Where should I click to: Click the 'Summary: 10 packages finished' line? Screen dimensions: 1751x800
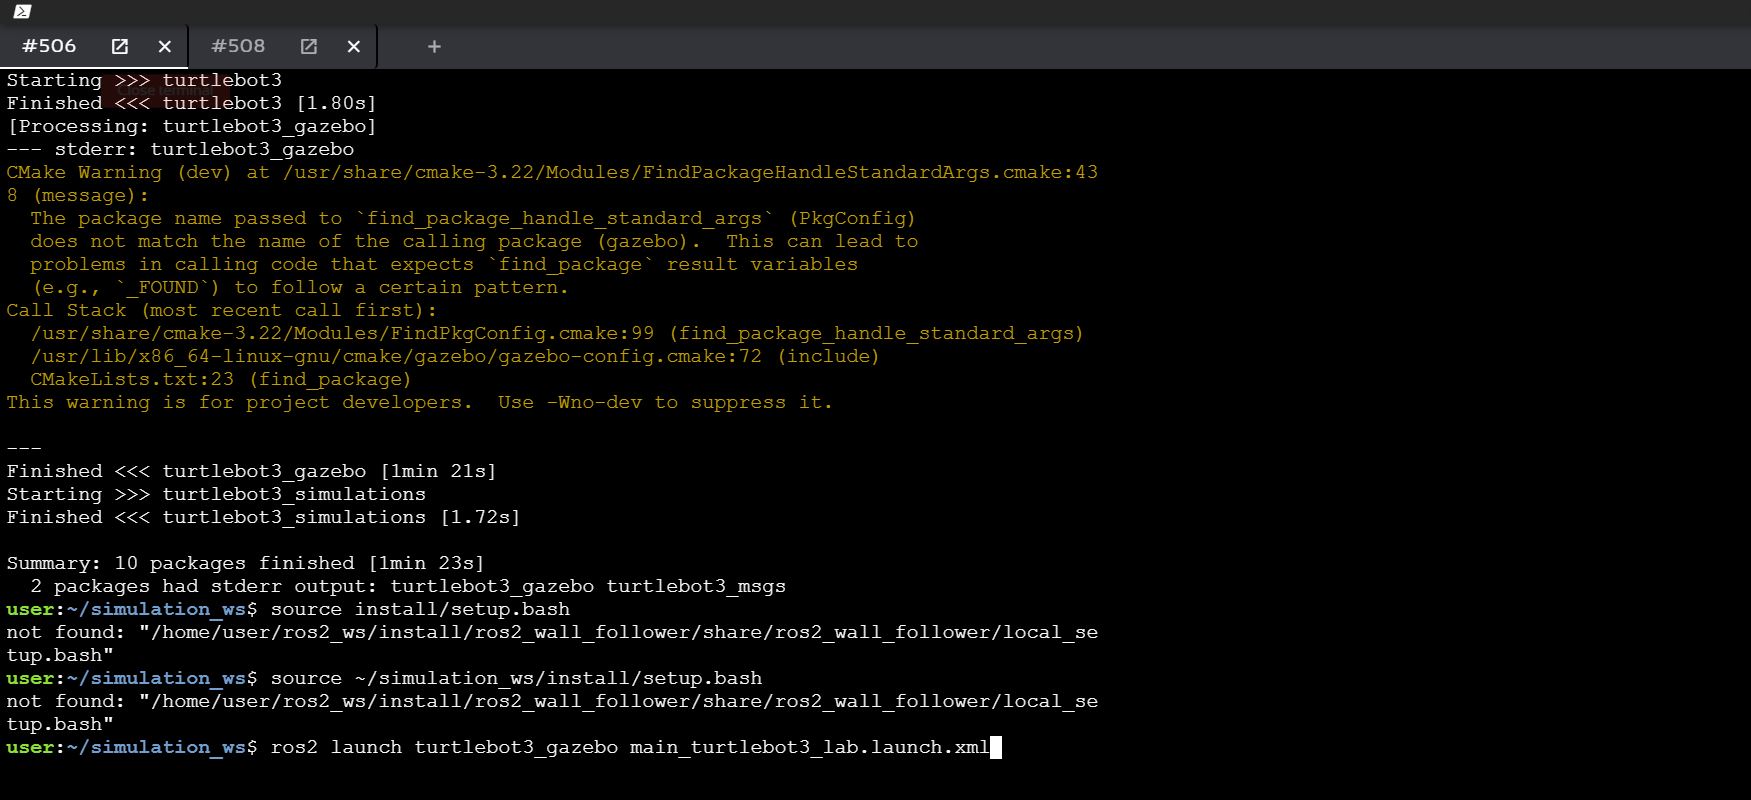(x=245, y=564)
